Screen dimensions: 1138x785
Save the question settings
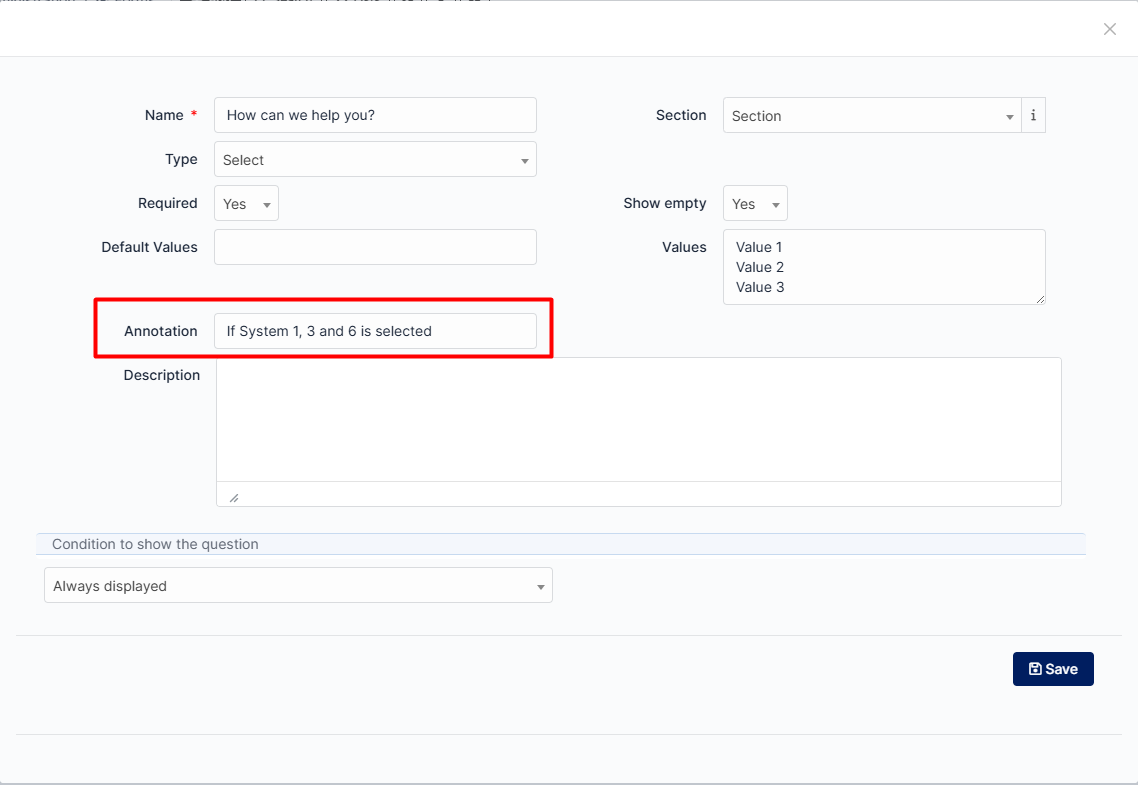pyautogui.click(x=1053, y=669)
